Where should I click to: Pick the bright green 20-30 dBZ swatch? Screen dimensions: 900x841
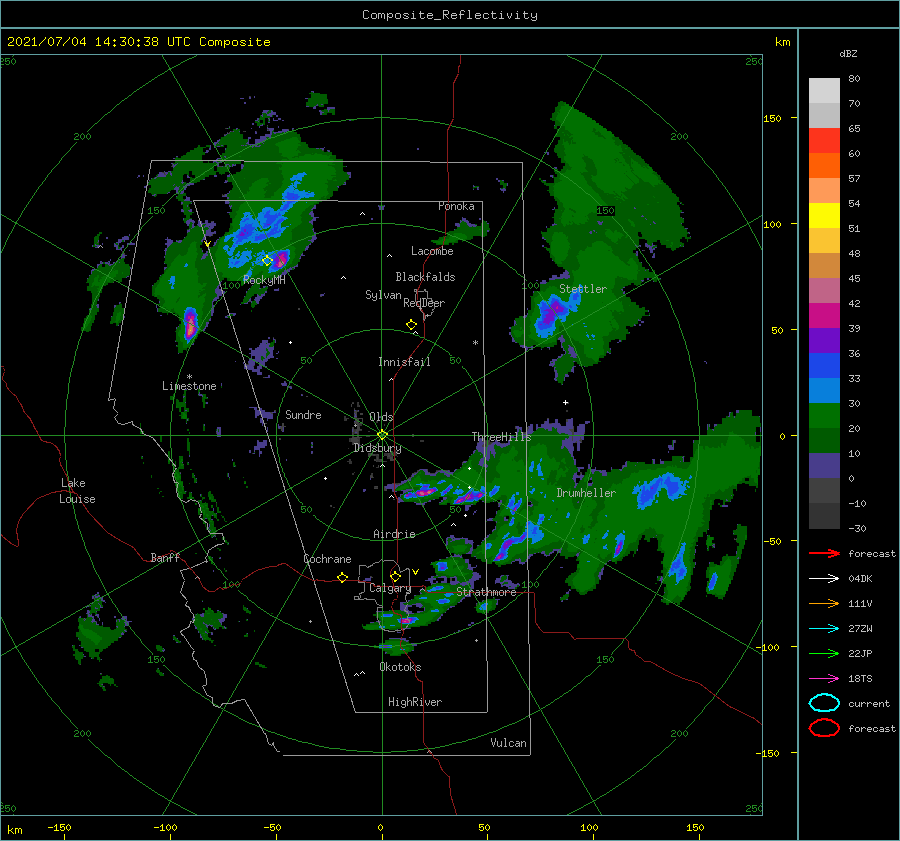pos(824,415)
